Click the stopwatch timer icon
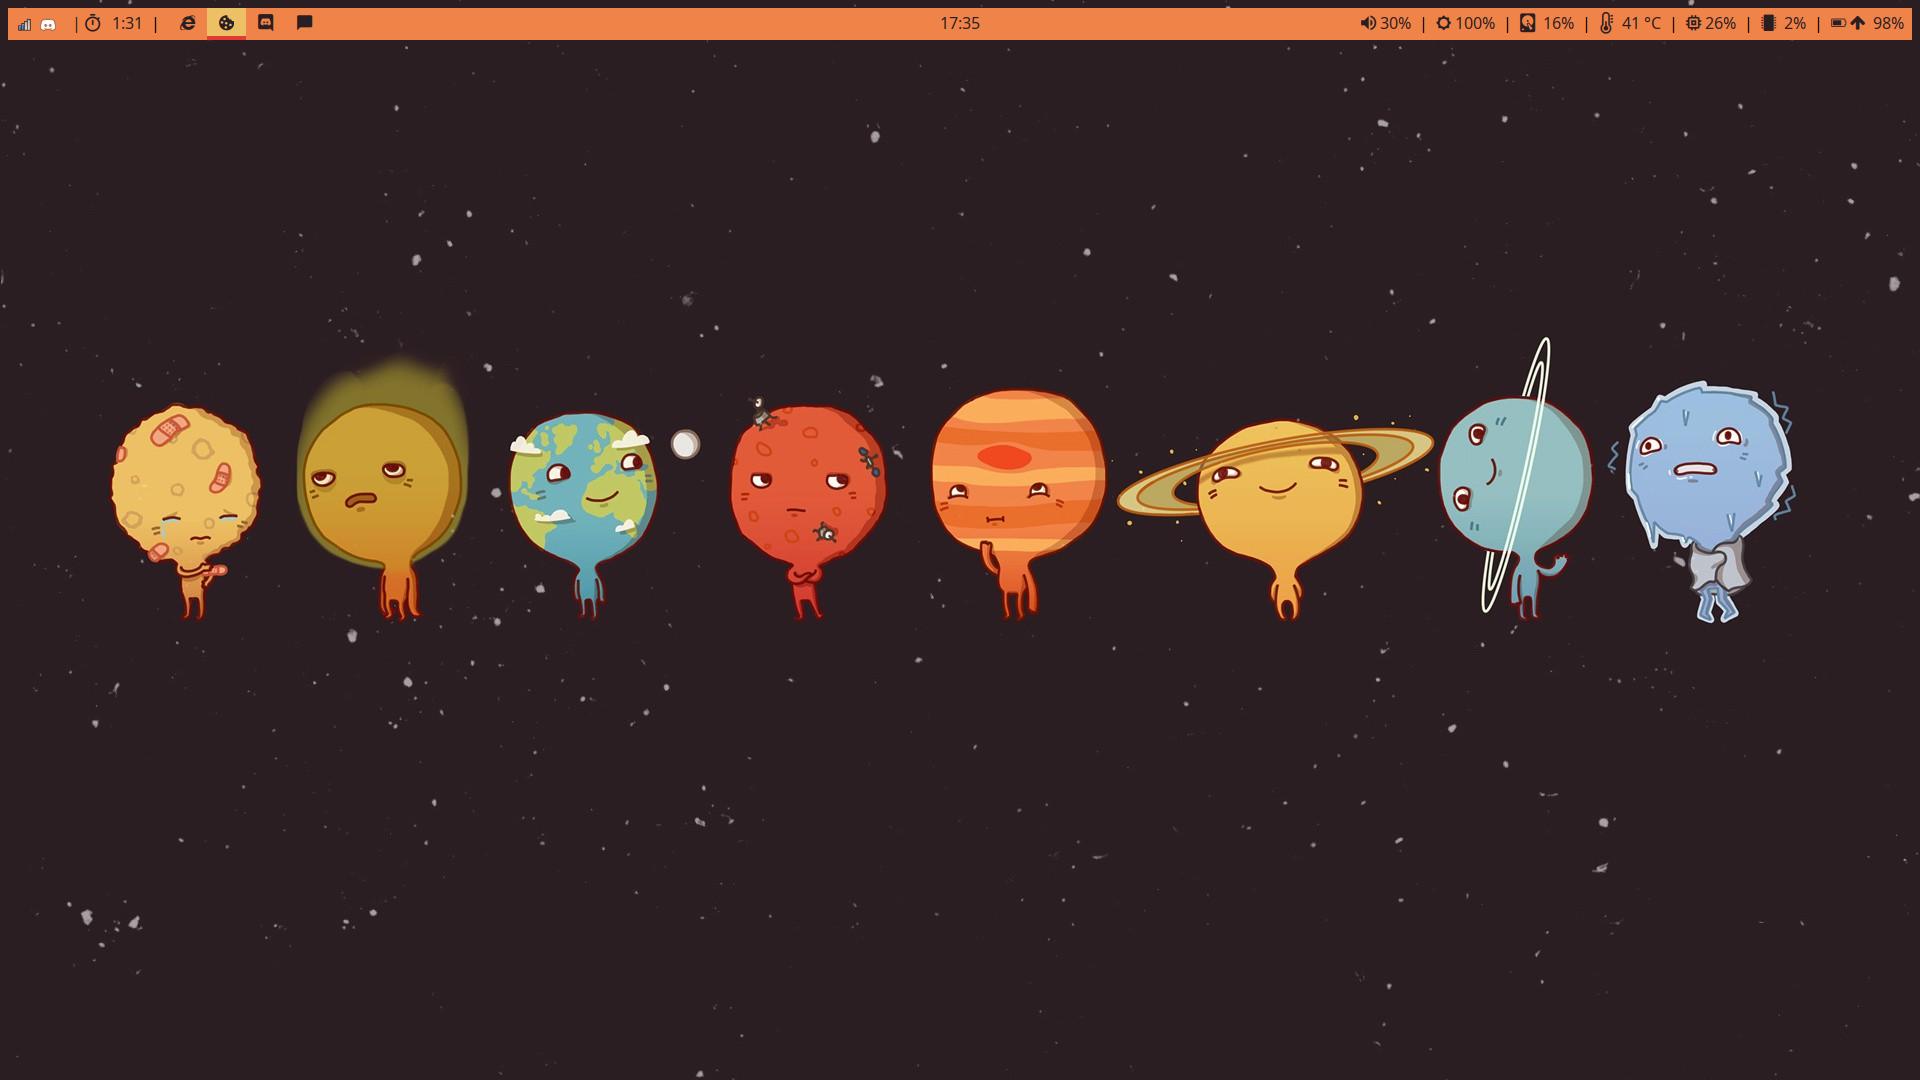The height and width of the screenshot is (1080, 1920). point(93,23)
